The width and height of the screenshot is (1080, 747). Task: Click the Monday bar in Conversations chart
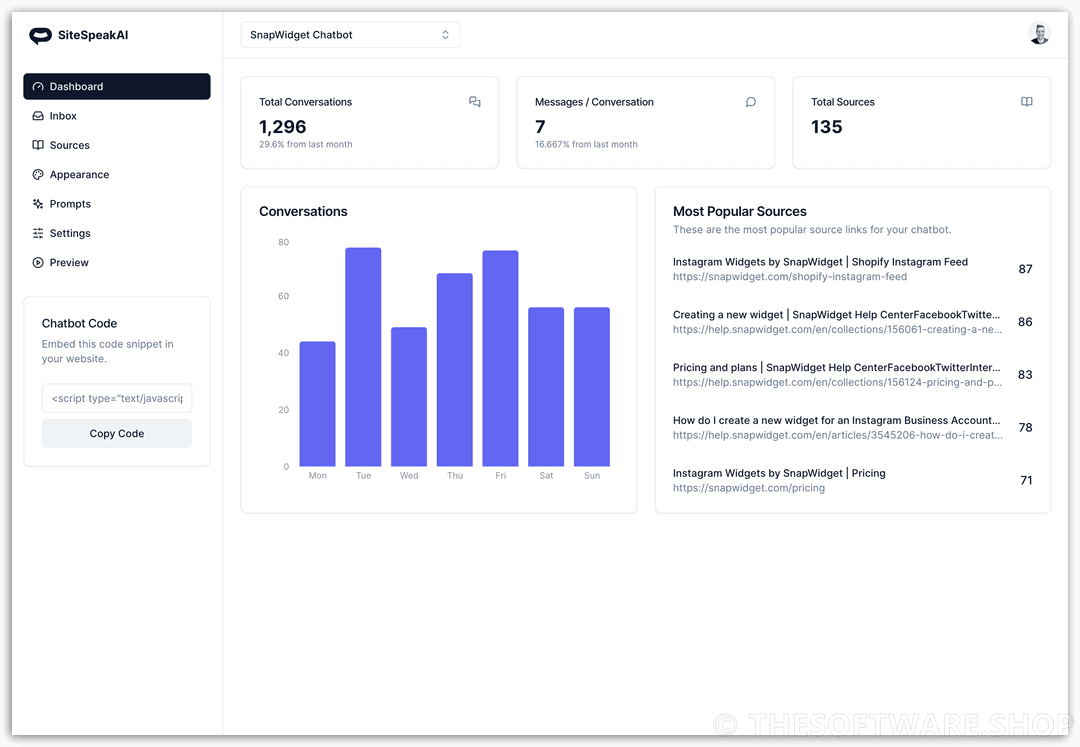pos(318,404)
